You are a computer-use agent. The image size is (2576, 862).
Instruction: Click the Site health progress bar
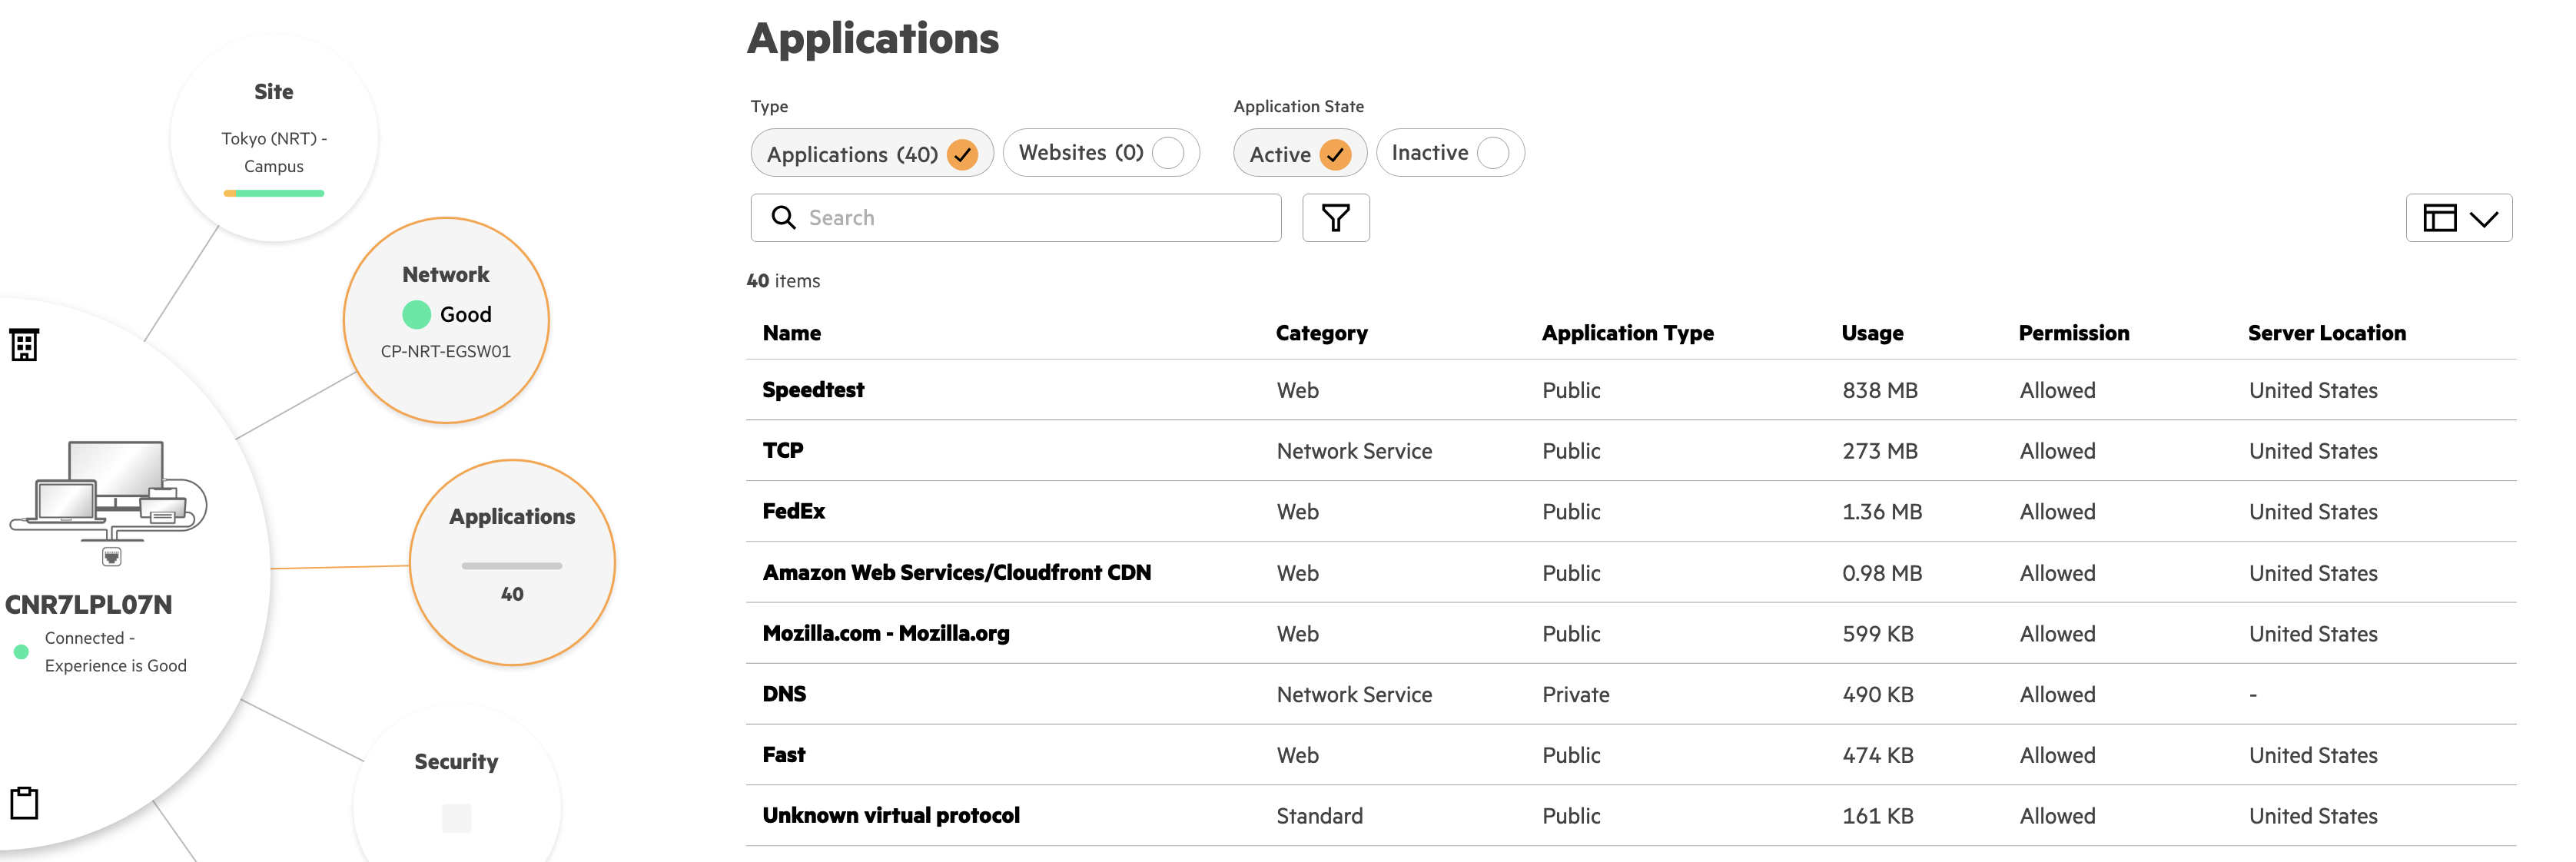[274, 193]
